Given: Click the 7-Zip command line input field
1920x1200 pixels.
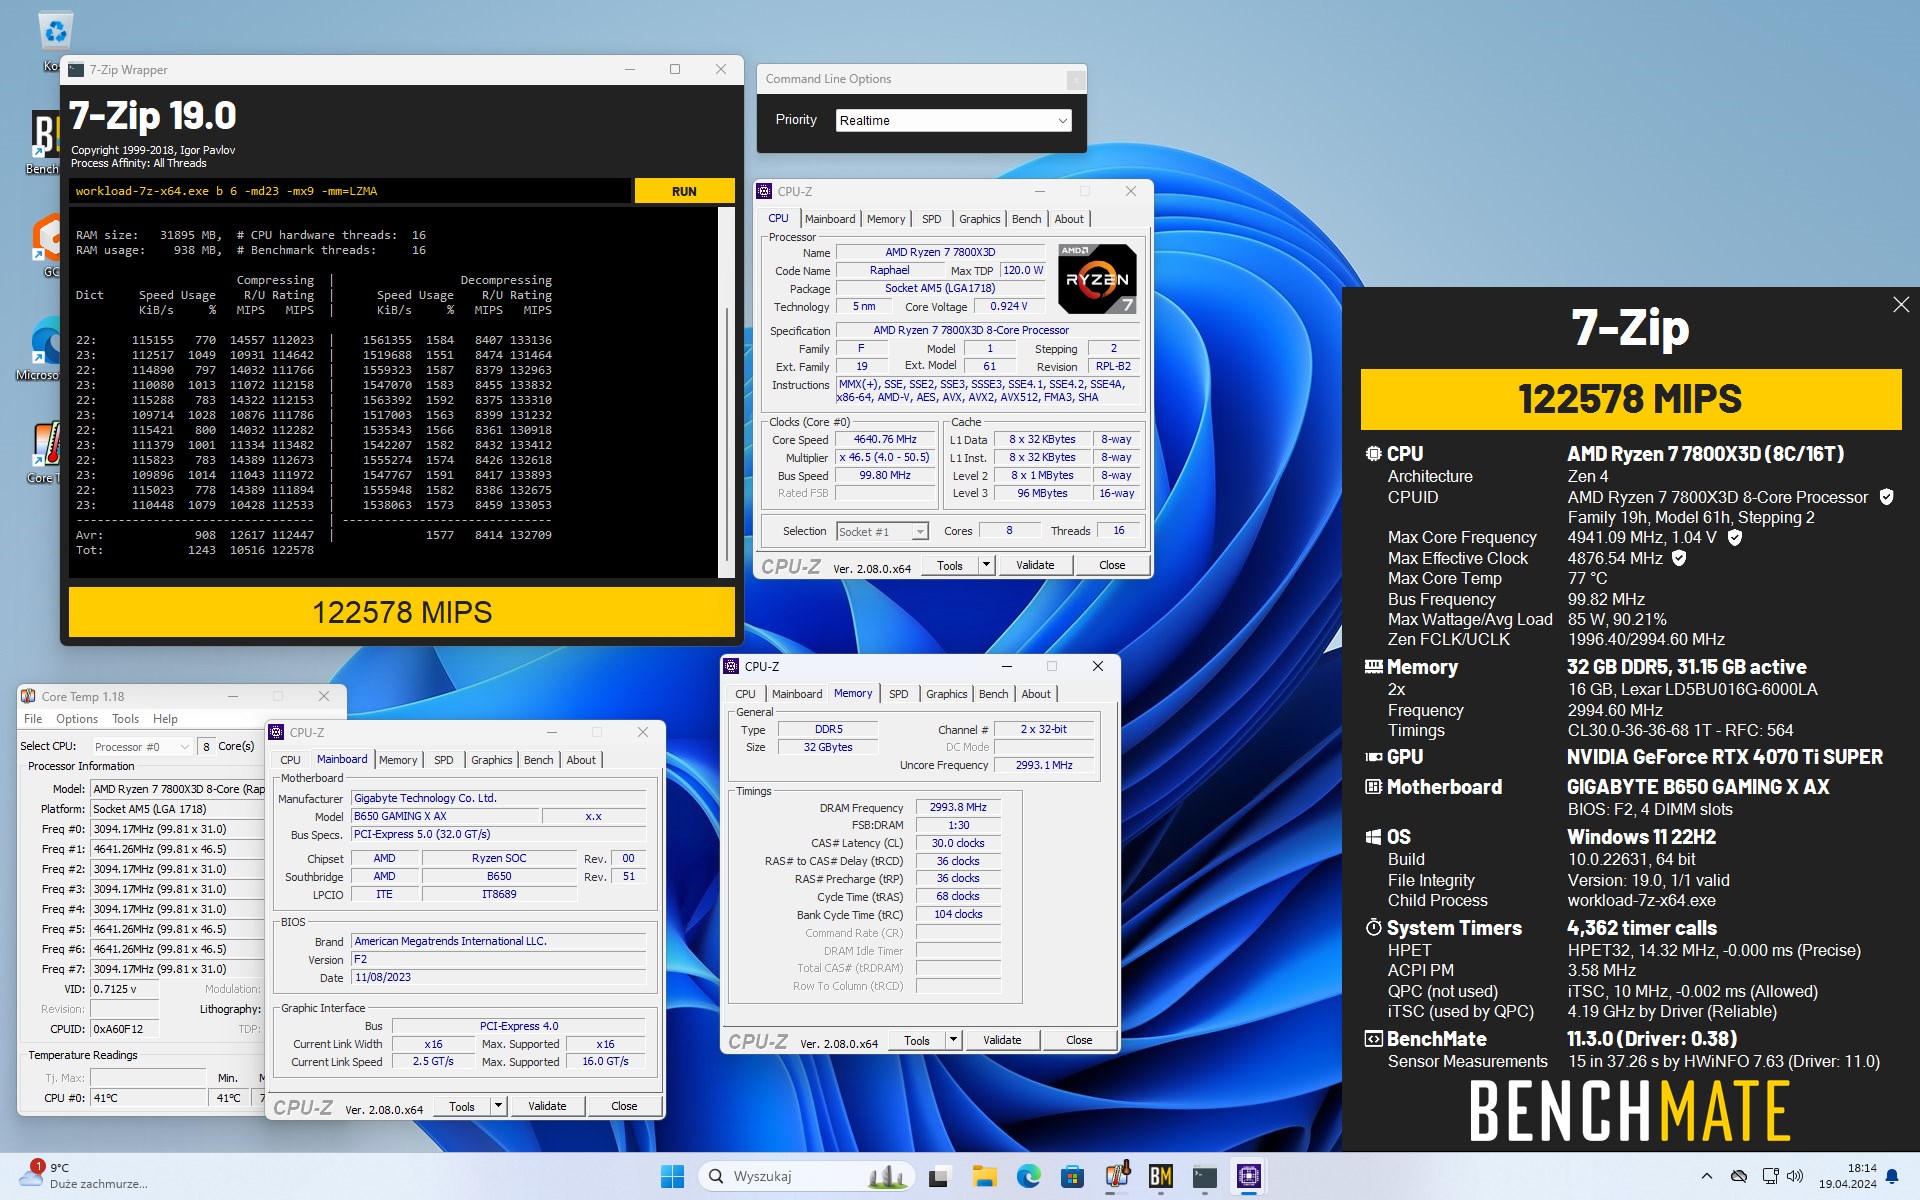Looking at the screenshot, I should coord(350,191).
